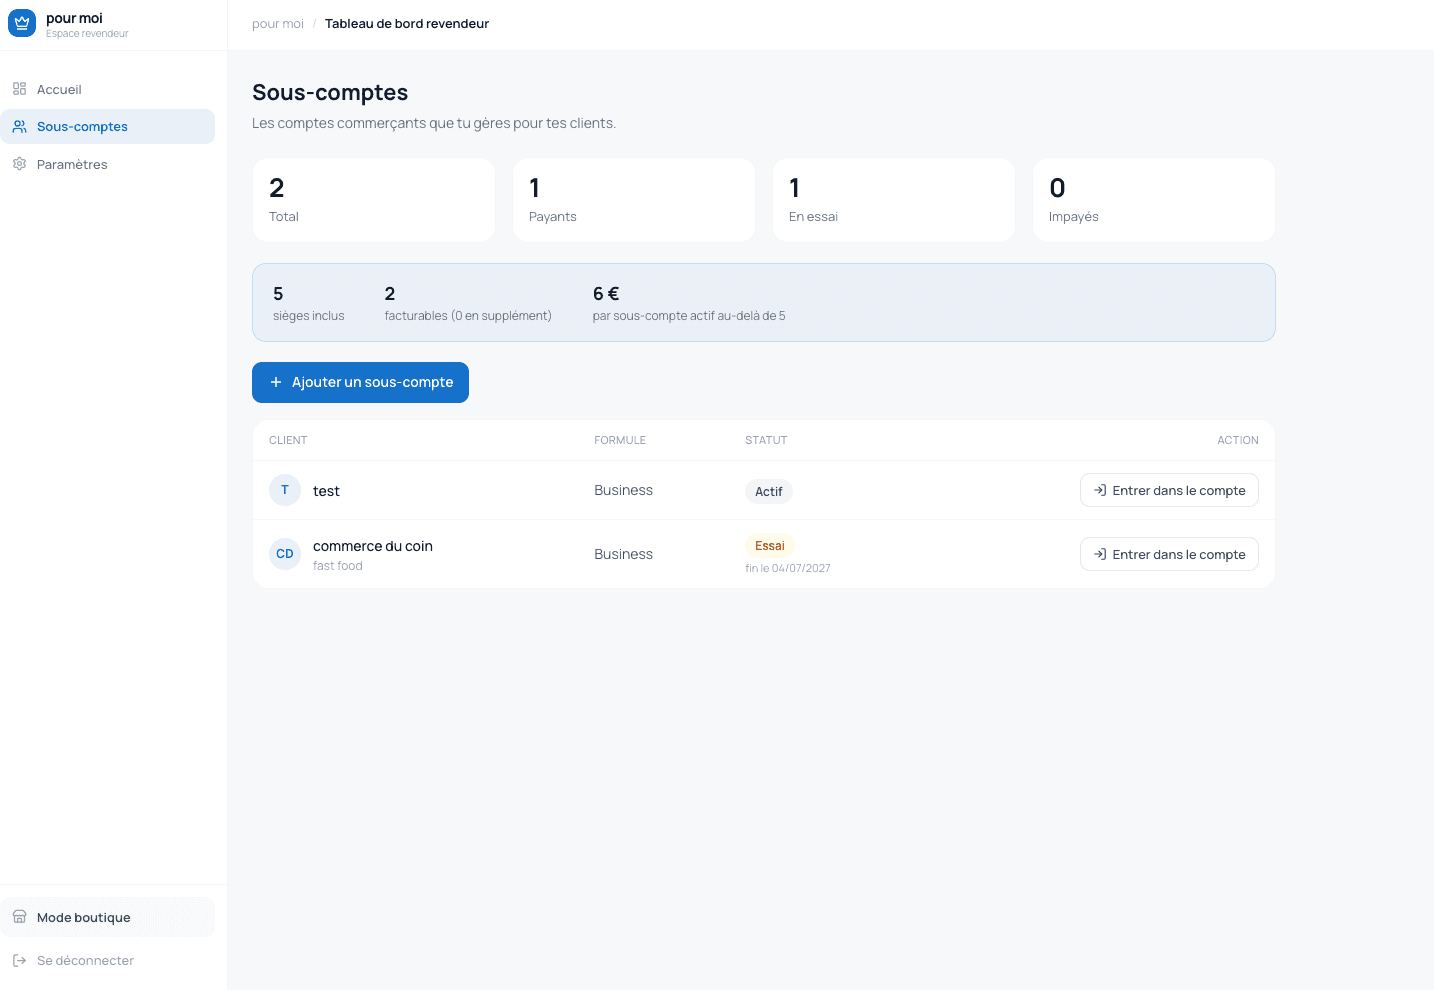1434x990 pixels.
Task: Click the Sous-comptes page heading
Action: click(x=330, y=92)
